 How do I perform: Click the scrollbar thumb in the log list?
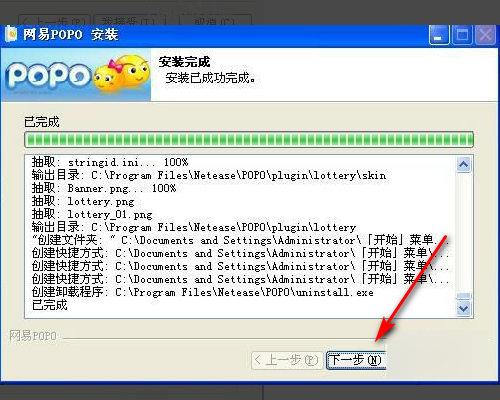pos(464,296)
